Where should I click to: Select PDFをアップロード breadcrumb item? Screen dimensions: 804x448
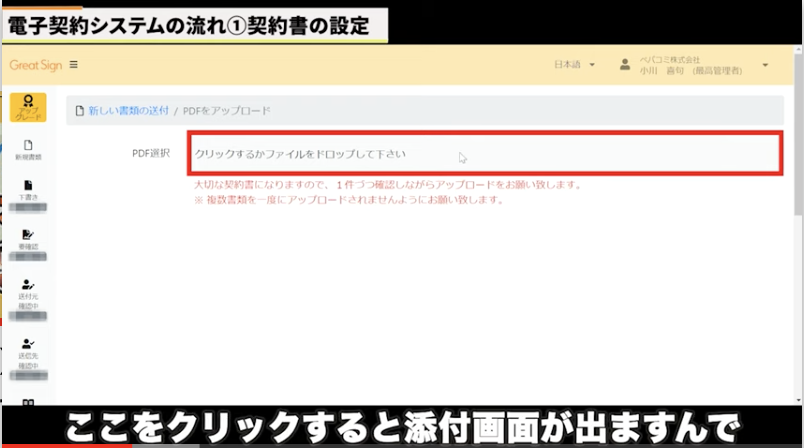[226, 110]
